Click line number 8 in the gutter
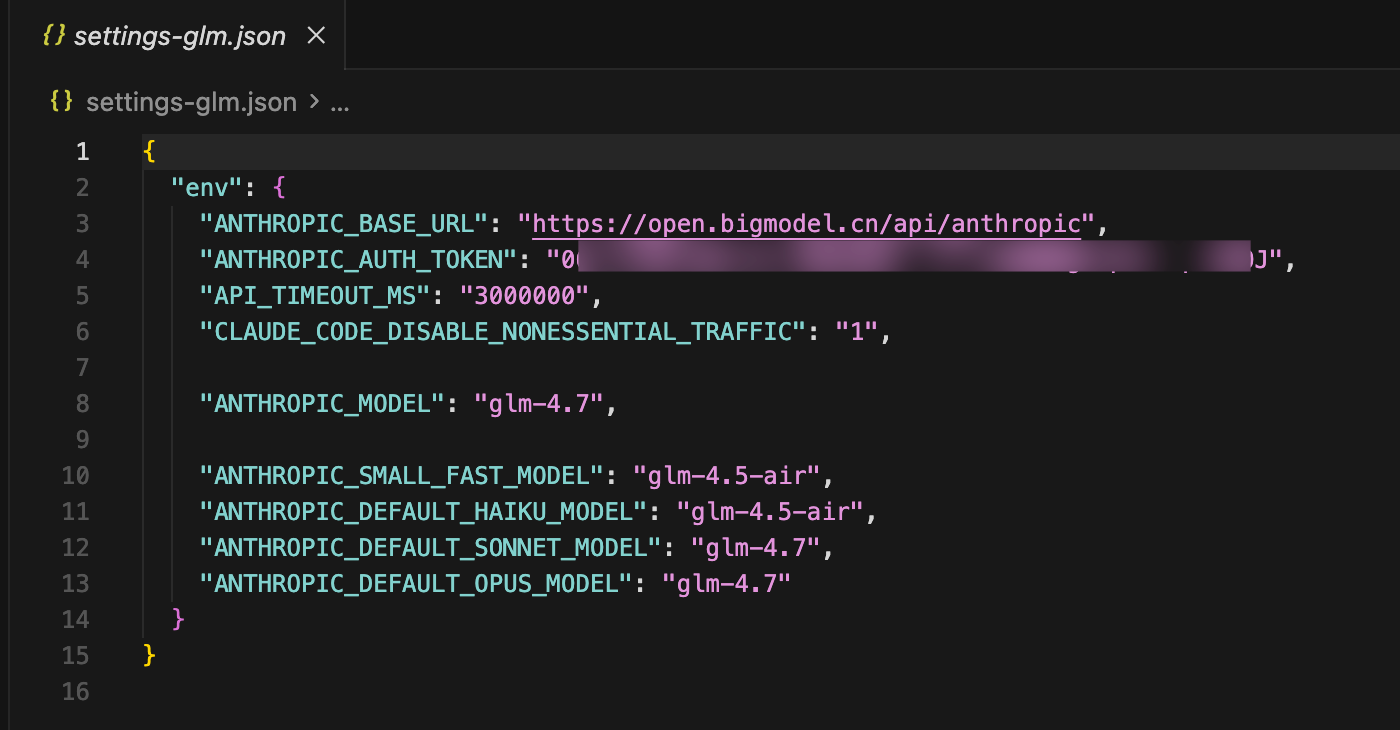 [x=82, y=404]
